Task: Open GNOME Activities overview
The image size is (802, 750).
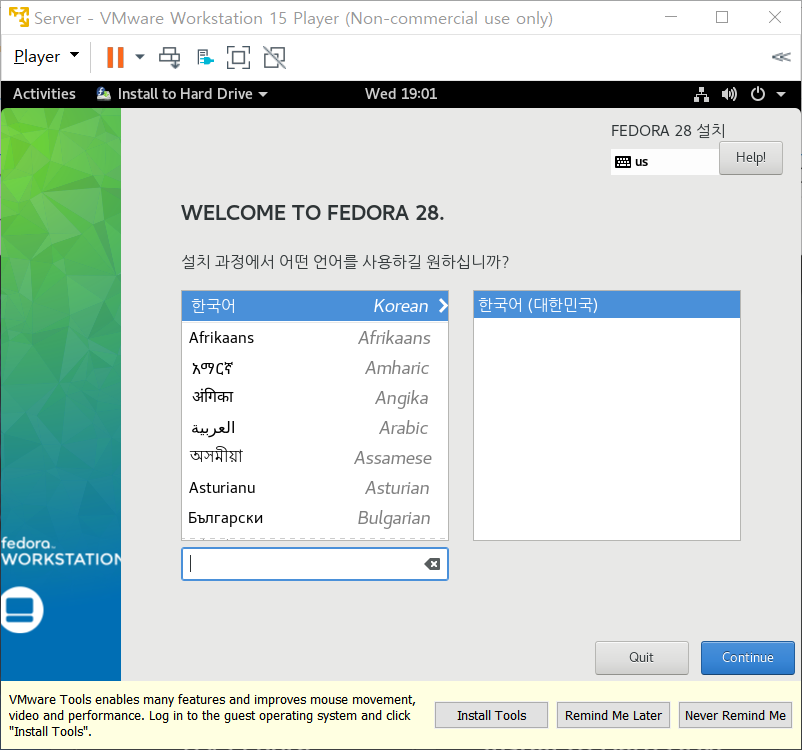Action: coord(44,94)
